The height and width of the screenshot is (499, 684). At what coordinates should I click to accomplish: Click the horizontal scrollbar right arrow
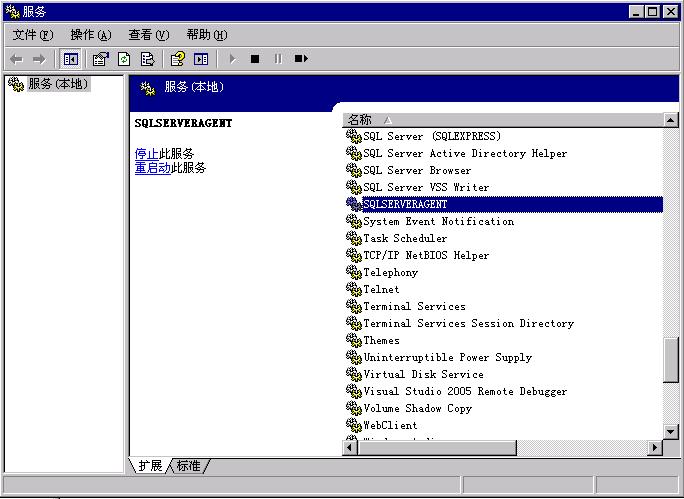pyautogui.click(x=655, y=448)
